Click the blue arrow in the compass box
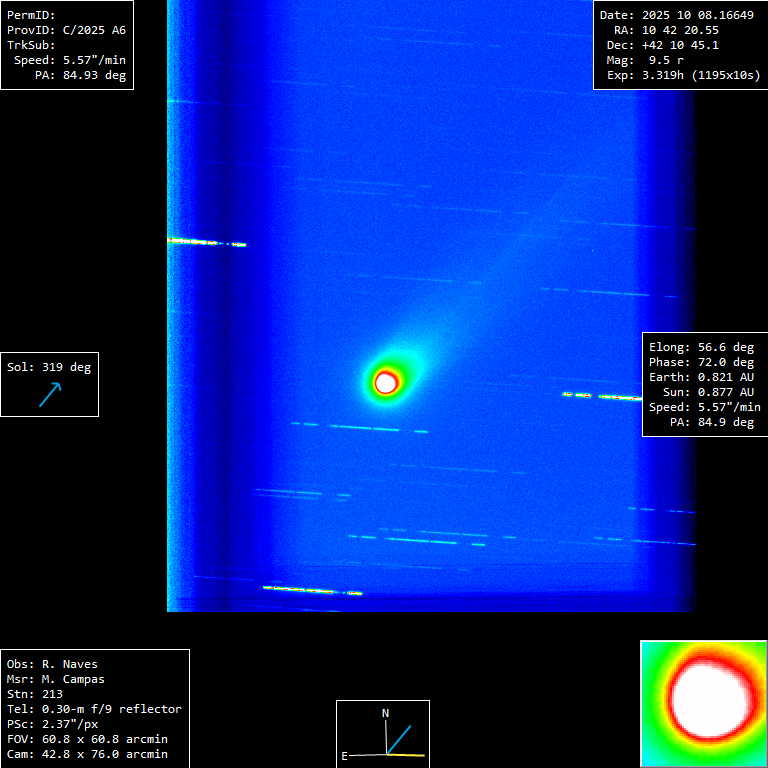The width and height of the screenshot is (768, 768). (399, 739)
